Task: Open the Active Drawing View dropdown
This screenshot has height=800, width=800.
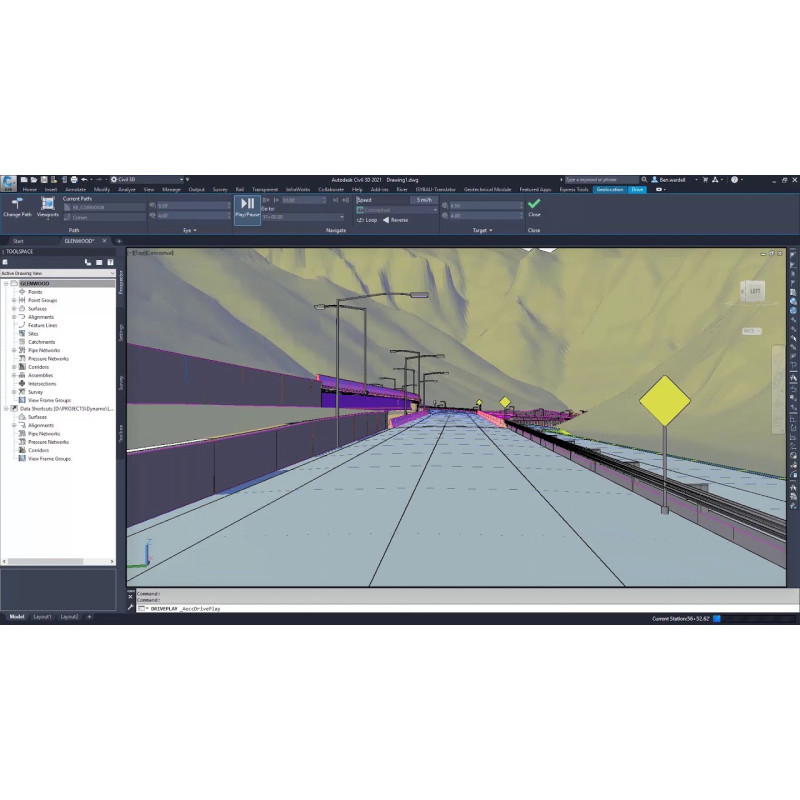Action: pyautogui.click(x=60, y=273)
